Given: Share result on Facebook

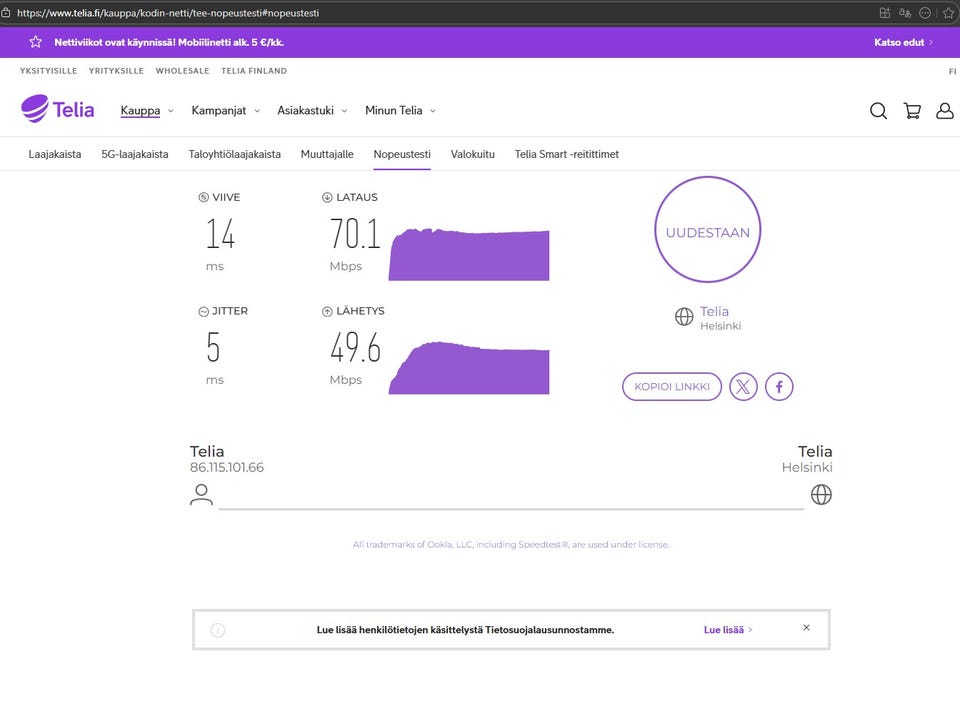Looking at the screenshot, I should click(779, 386).
